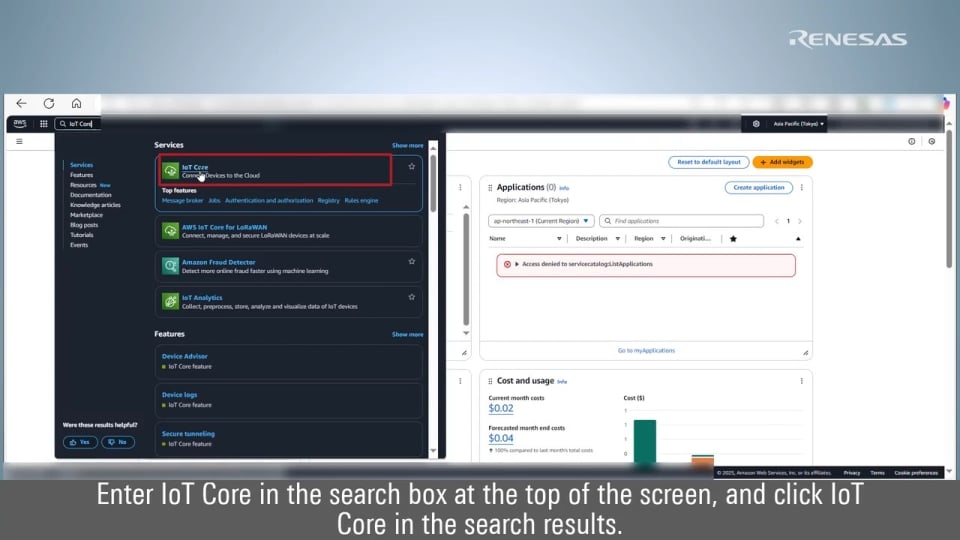This screenshot has height=540, width=960.
Task: Click favorites star column header
Action: click(733, 239)
